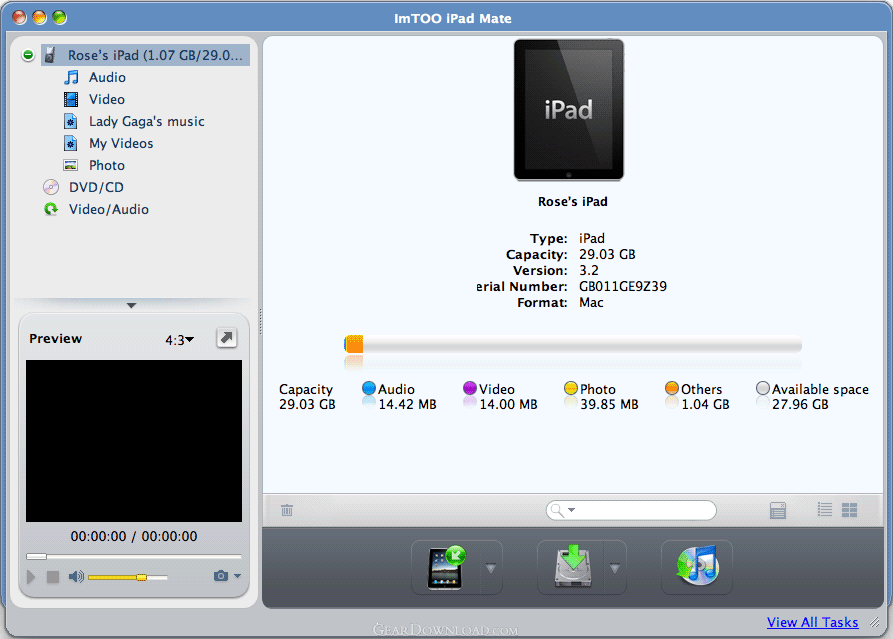Select the Video/Audio conversion item

pyautogui.click(x=109, y=210)
